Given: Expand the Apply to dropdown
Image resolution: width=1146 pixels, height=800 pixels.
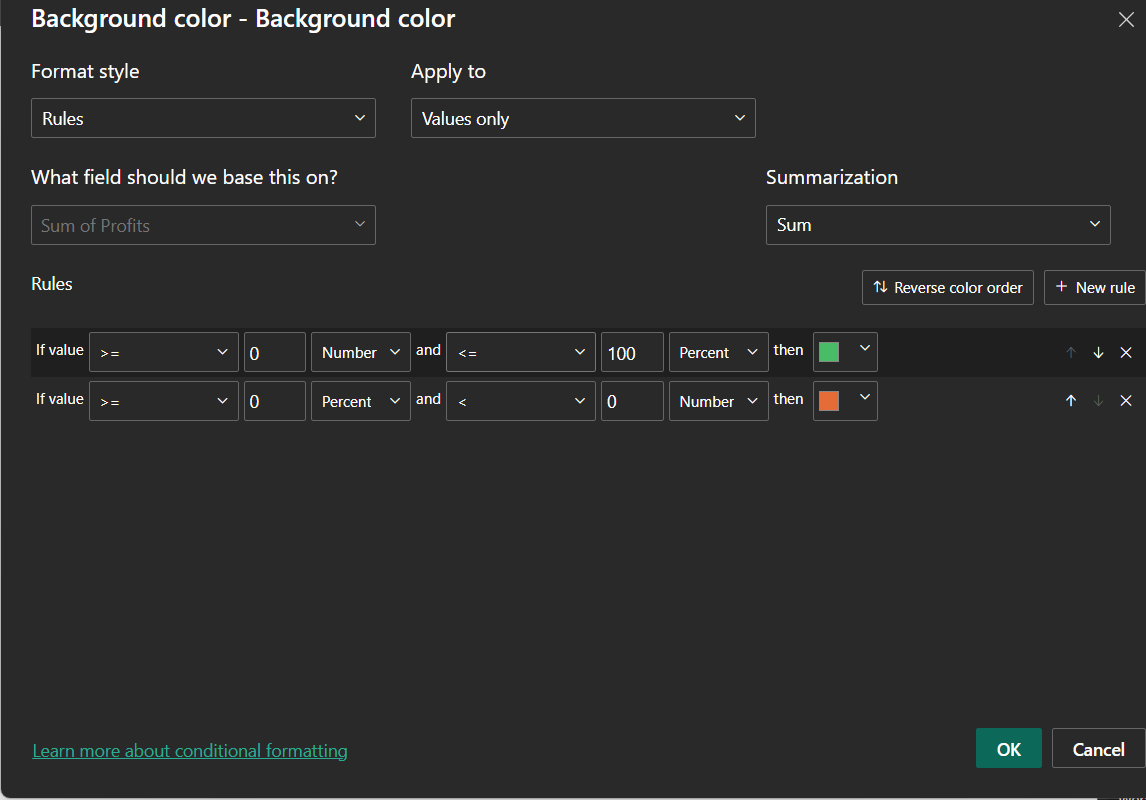Looking at the screenshot, I should (583, 118).
